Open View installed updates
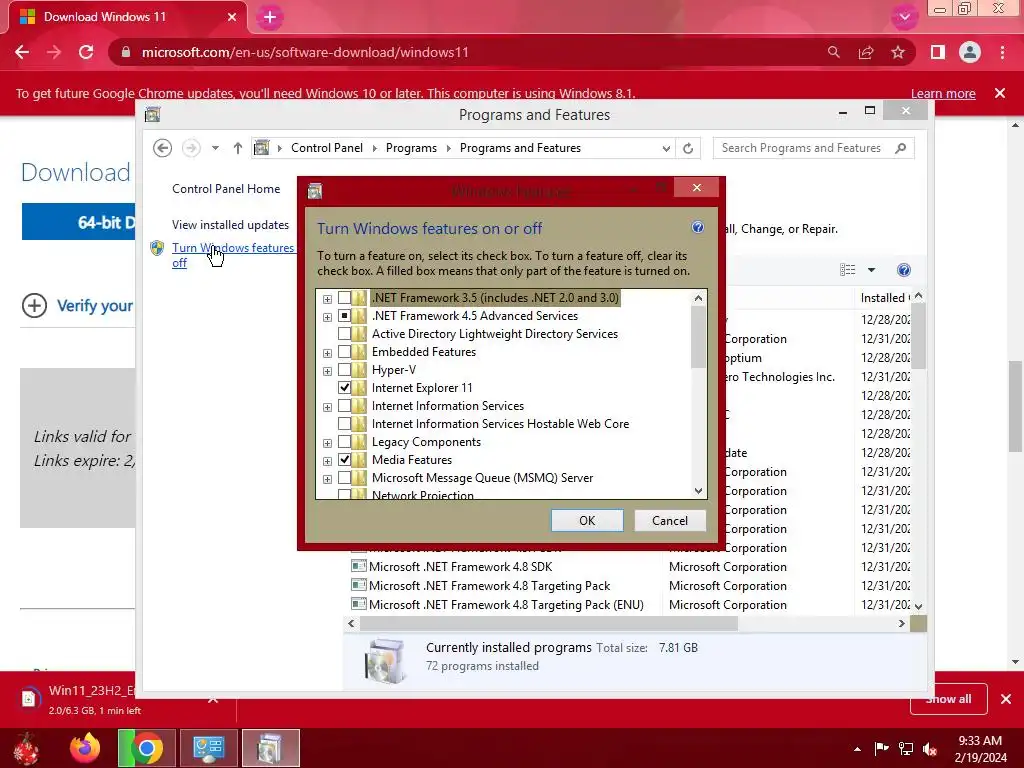Screen dimensions: 1024x768 pos(230,225)
